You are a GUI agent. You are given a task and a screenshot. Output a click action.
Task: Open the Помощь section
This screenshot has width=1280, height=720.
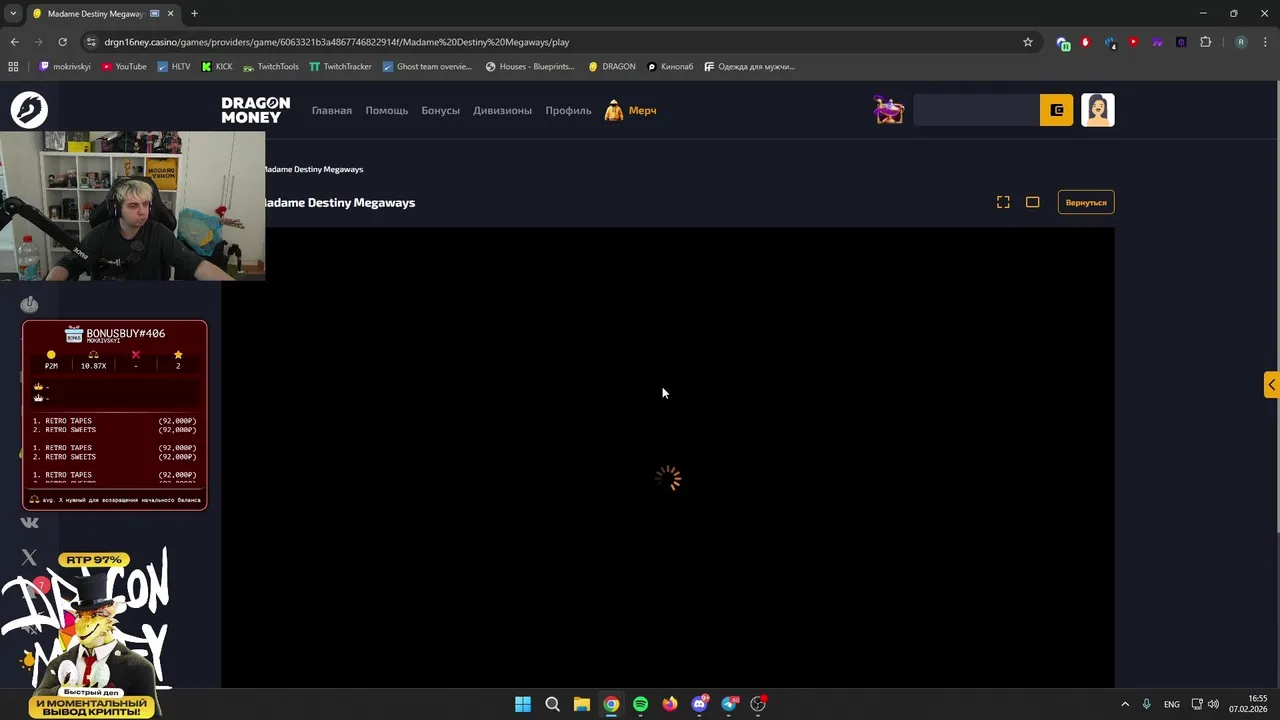[x=387, y=110]
